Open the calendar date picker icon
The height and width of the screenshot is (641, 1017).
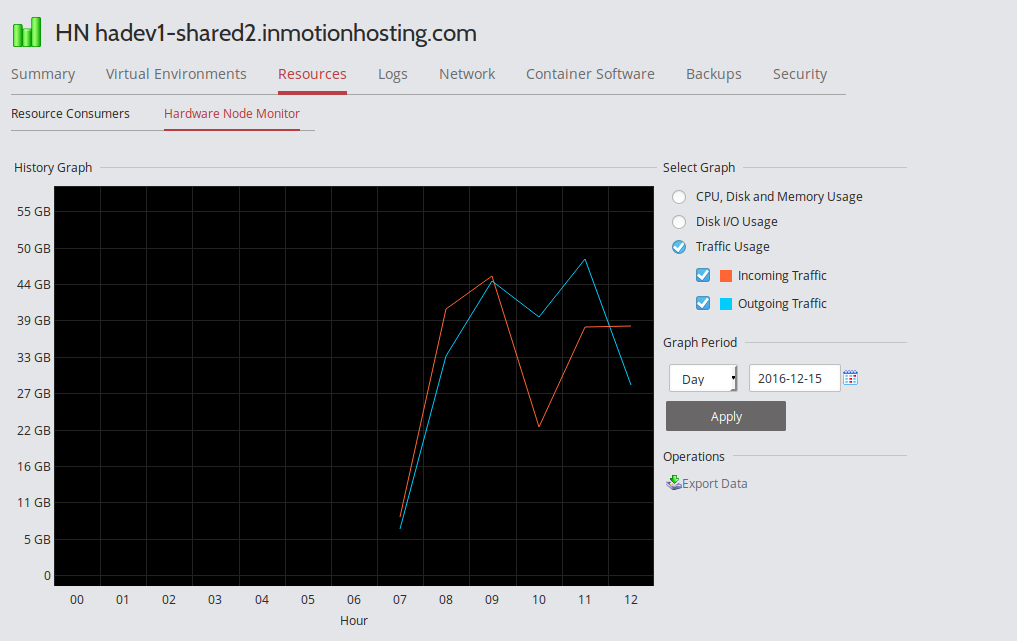851,378
